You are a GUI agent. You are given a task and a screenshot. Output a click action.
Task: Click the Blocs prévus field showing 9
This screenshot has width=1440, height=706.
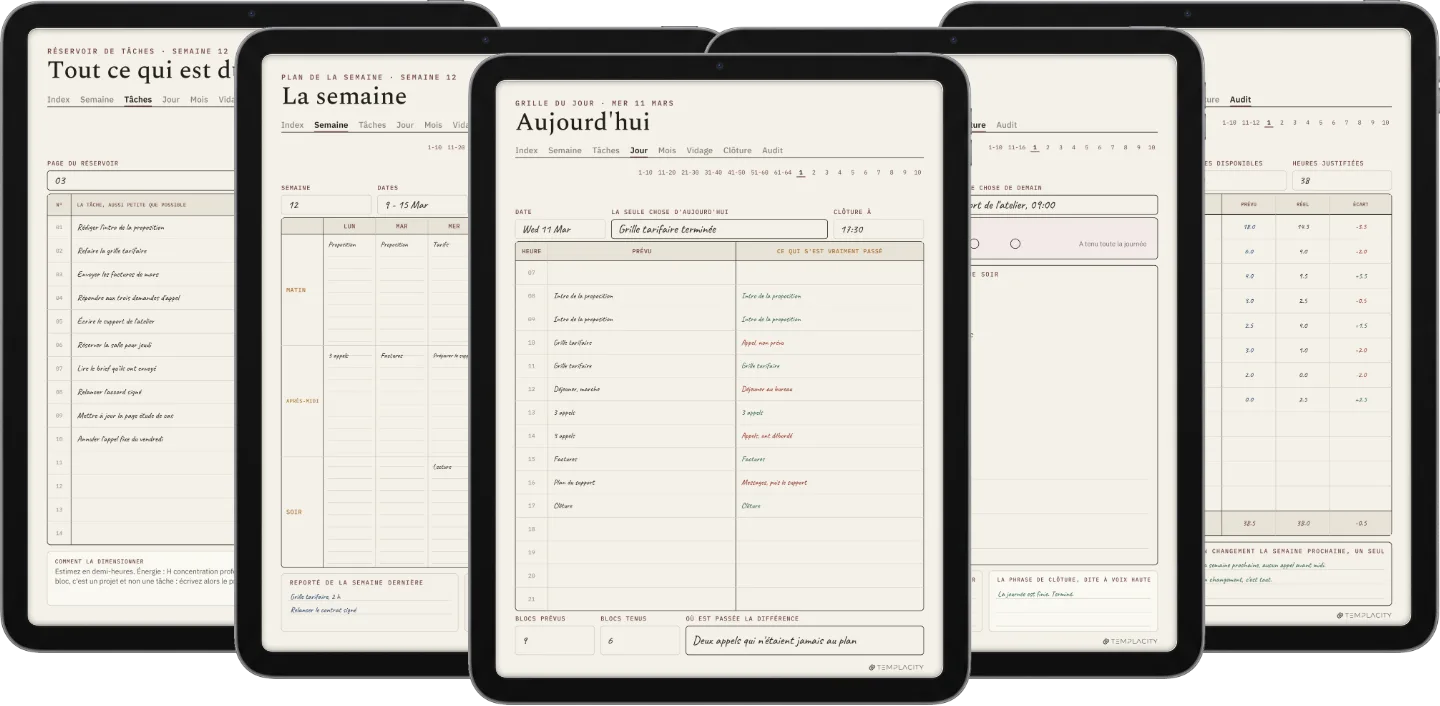click(x=555, y=640)
